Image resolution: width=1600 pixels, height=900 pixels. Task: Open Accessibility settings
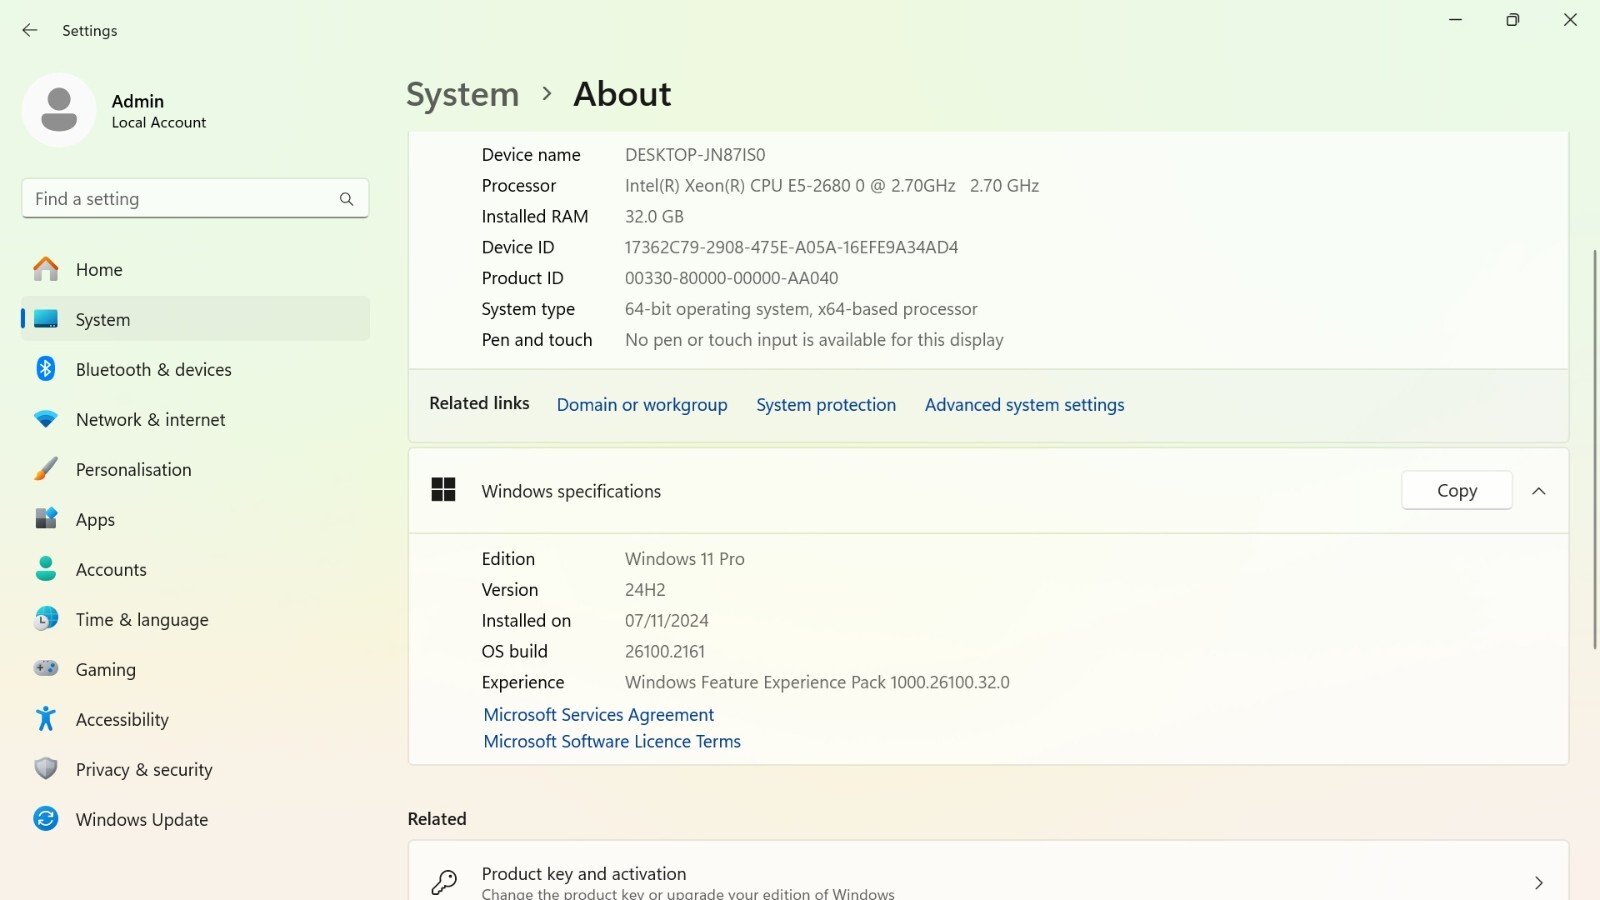(195, 719)
